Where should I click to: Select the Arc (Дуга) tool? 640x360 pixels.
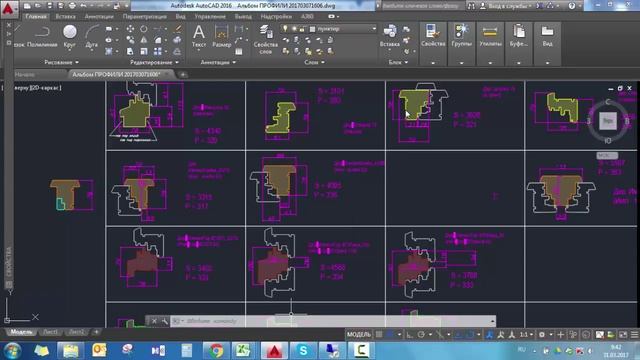[92, 37]
